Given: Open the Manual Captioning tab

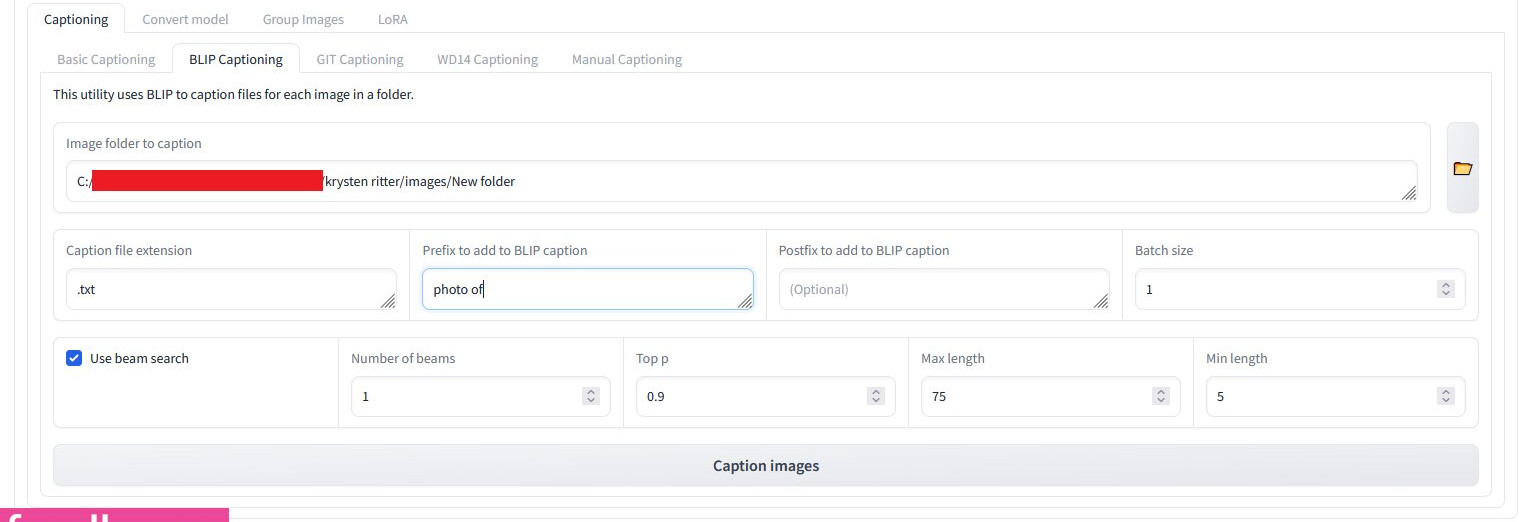Looking at the screenshot, I should 626,59.
